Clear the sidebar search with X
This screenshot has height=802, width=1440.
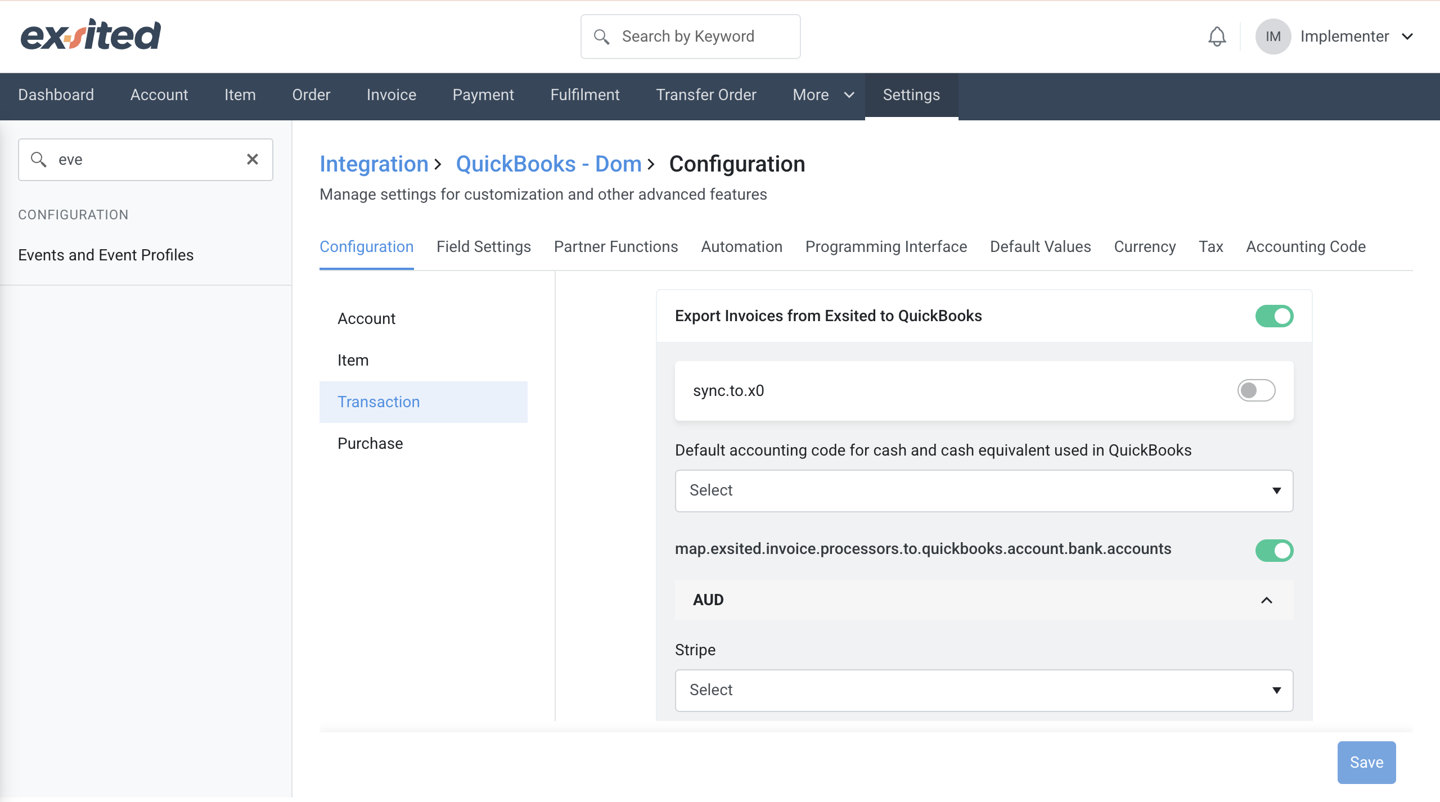[x=252, y=159]
